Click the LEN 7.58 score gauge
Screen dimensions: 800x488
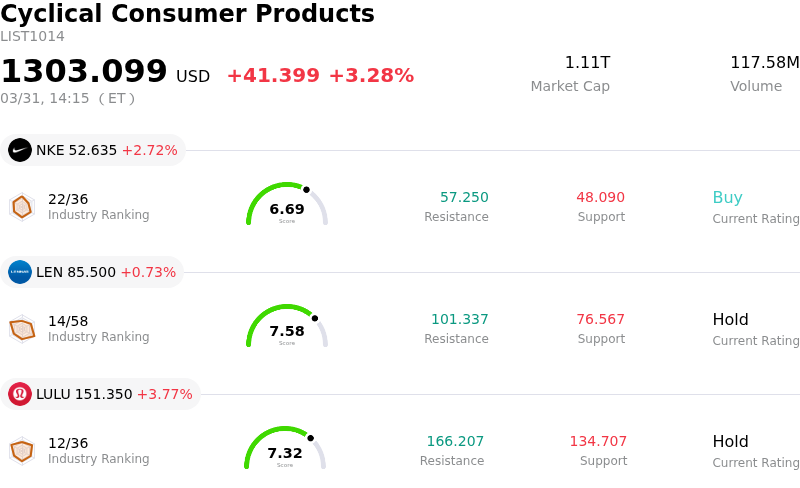pyautogui.click(x=287, y=327)
